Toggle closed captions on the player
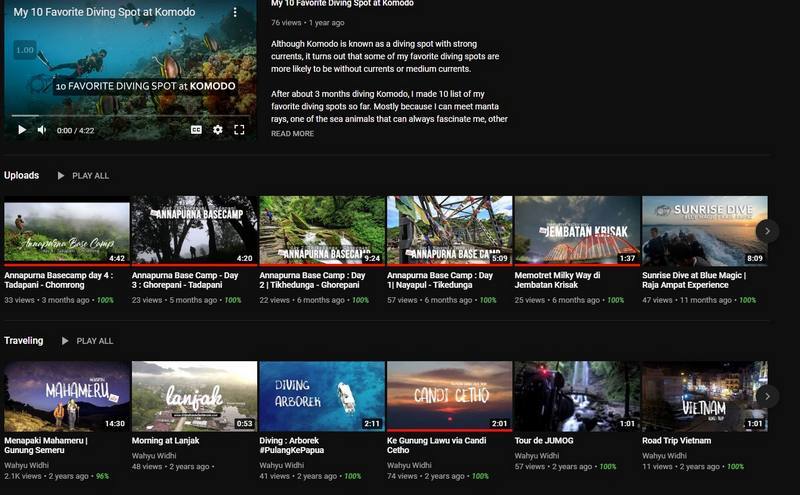Viewport: 800px width, 495px height. [x=196, y=130]
